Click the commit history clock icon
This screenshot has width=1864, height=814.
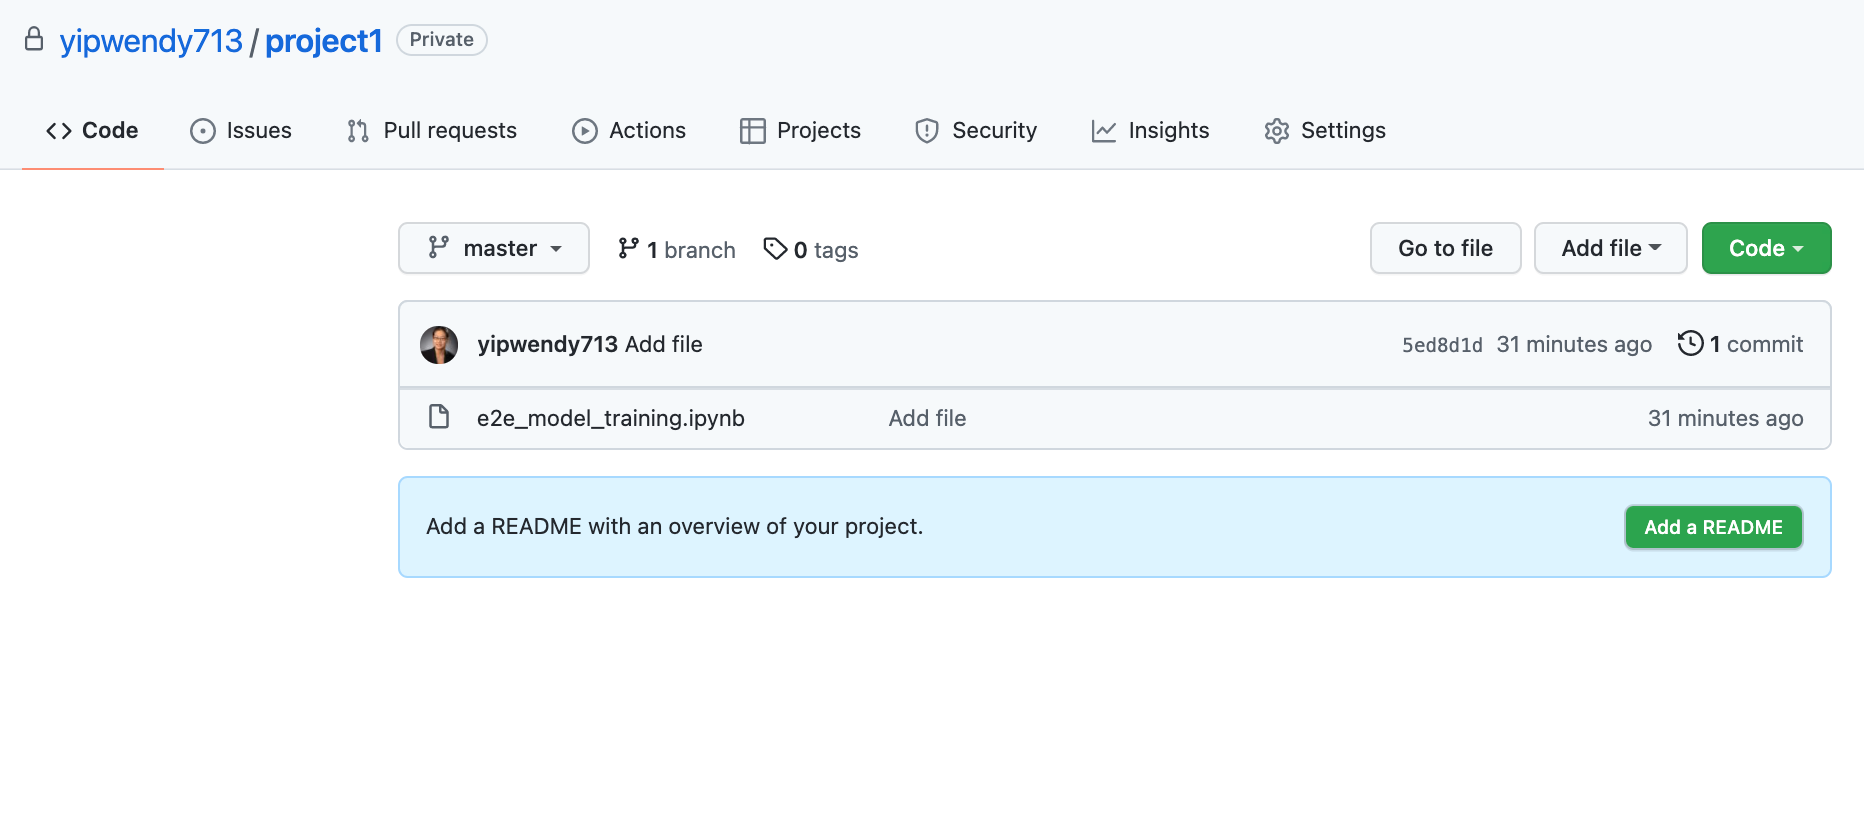tap(1690, 344)
